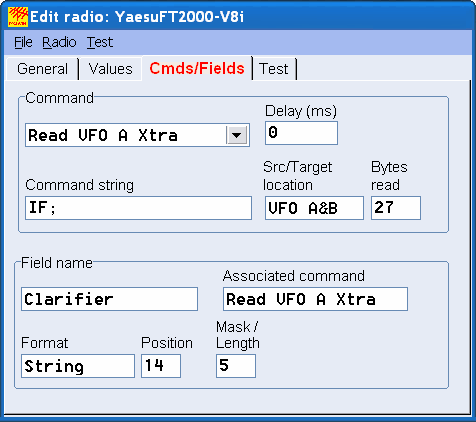
Task: Click the Field name box showing Clarifier
Action: click(109, 299)
